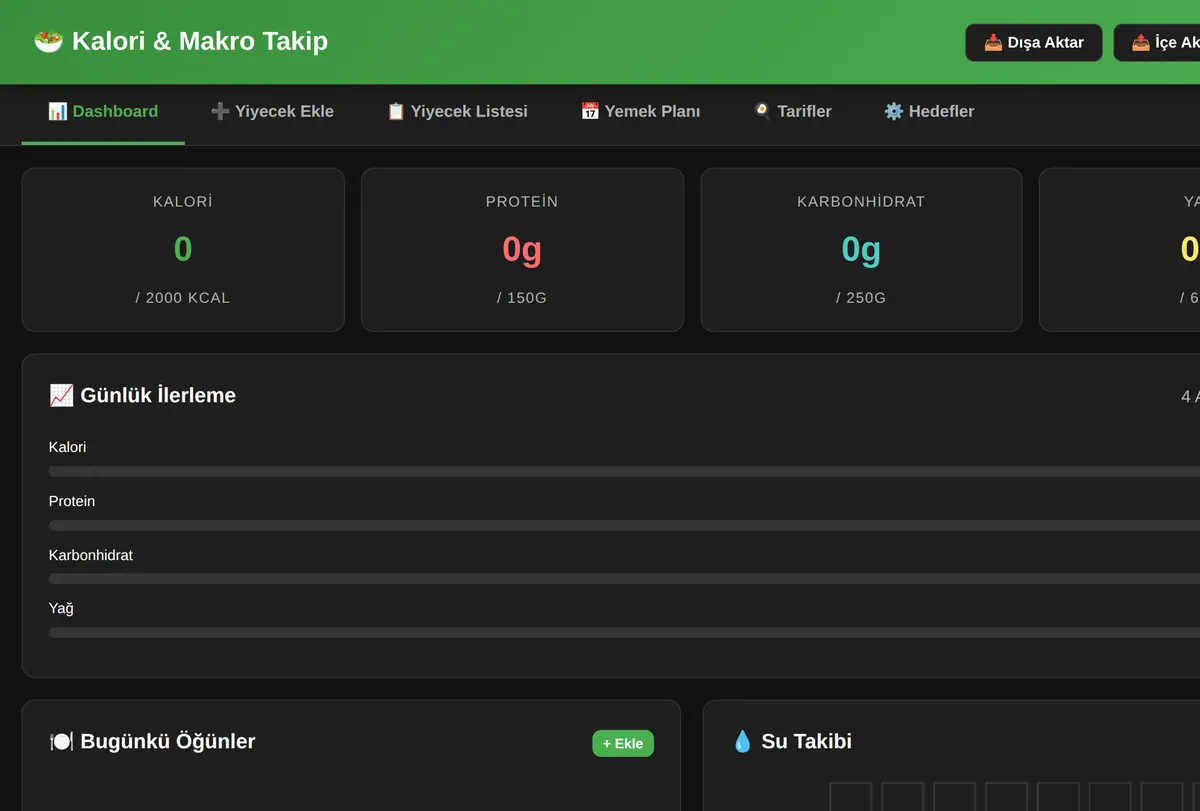Click the water drop icon beside Su Takibi
Screen dimensions: 1200x811
click(742, 741)
